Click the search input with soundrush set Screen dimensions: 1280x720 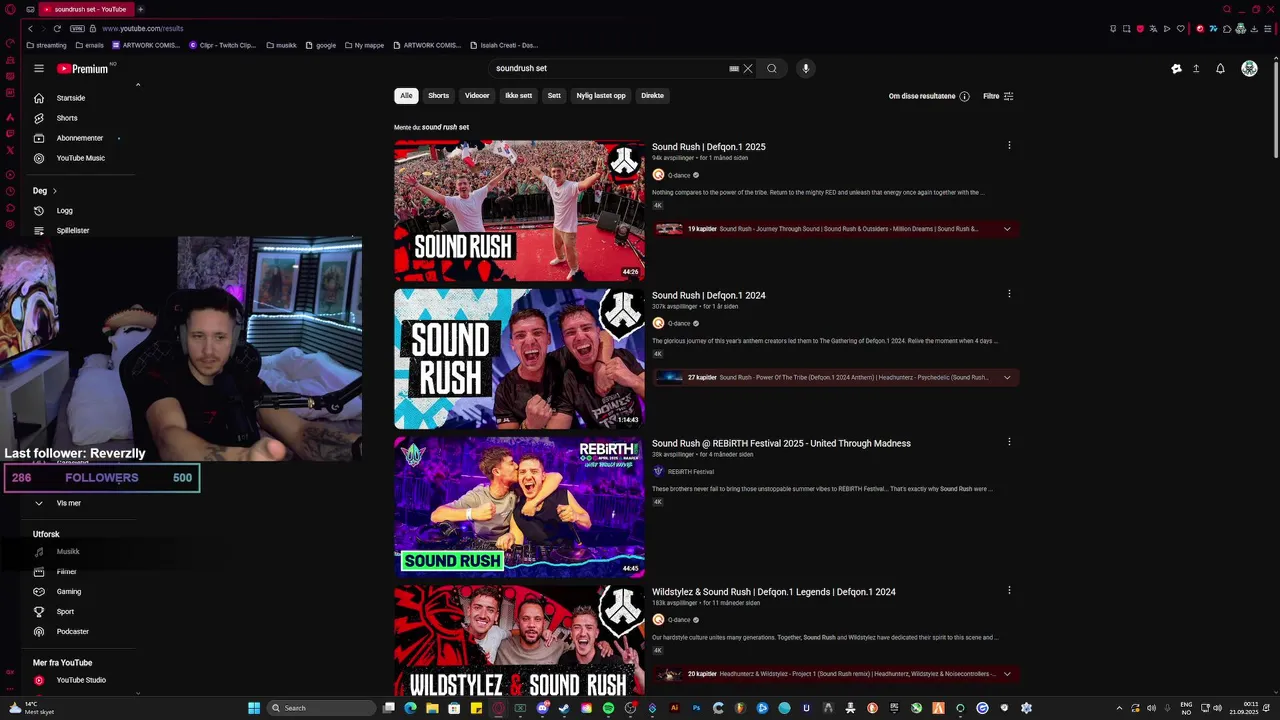coord(610,68)
